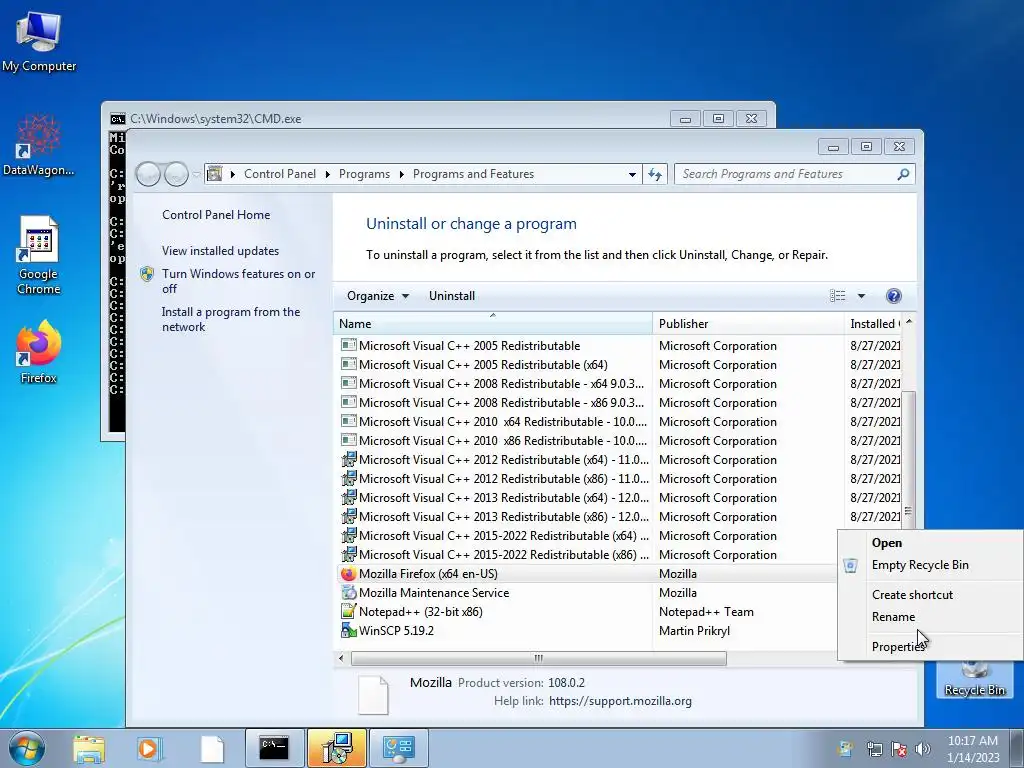Image resolution: width=1024 pixels, height=768 pixels.
Task: Click the Martin Prikryl publisher cell
Action: (x=694, y=631)
